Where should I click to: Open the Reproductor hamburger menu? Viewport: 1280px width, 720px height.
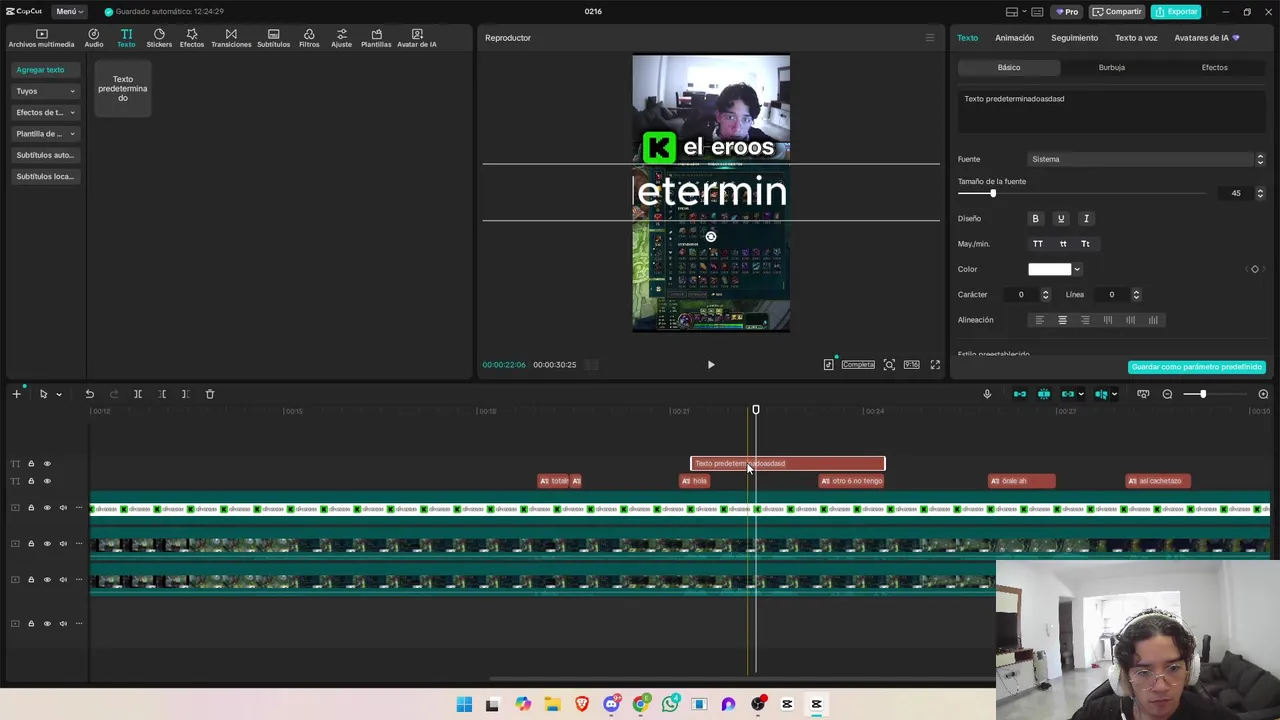tap(929, 38)
